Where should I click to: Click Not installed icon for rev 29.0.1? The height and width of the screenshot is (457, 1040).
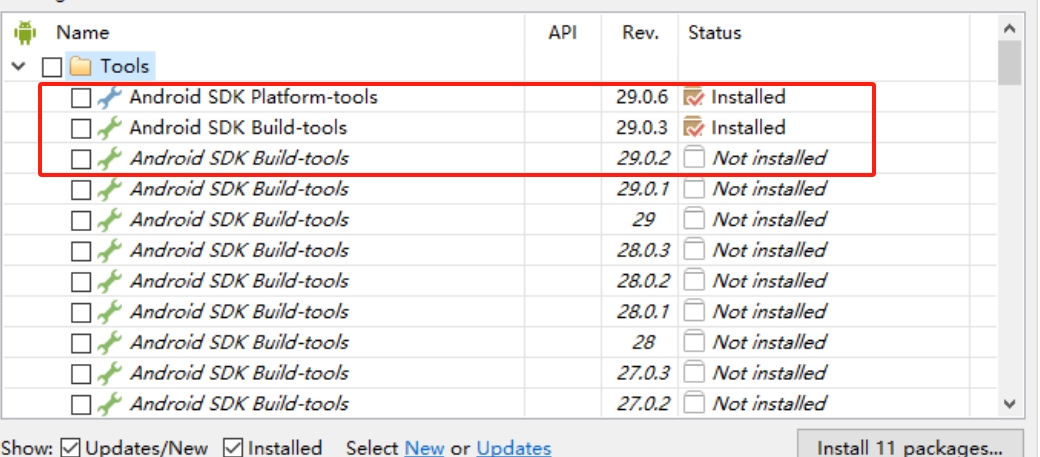pyautogui.click(x=694, y=189)
